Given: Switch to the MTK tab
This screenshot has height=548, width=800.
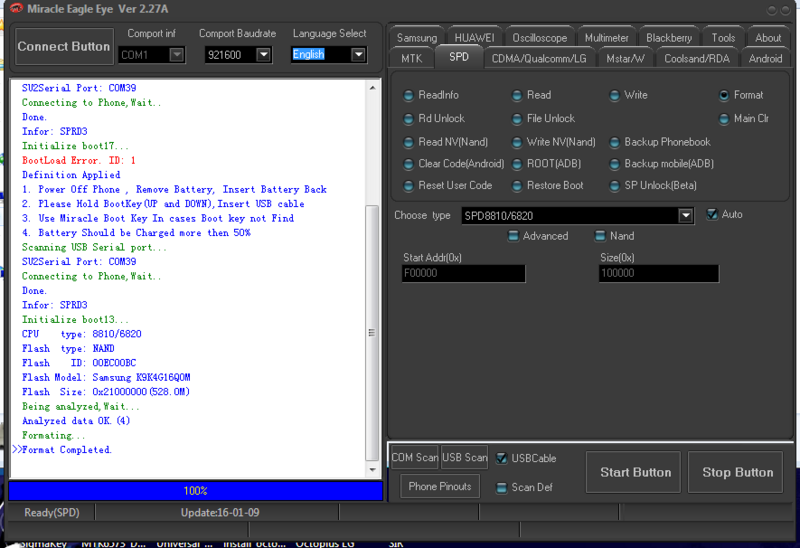Looking at the screenshot, I should (412, 59).
